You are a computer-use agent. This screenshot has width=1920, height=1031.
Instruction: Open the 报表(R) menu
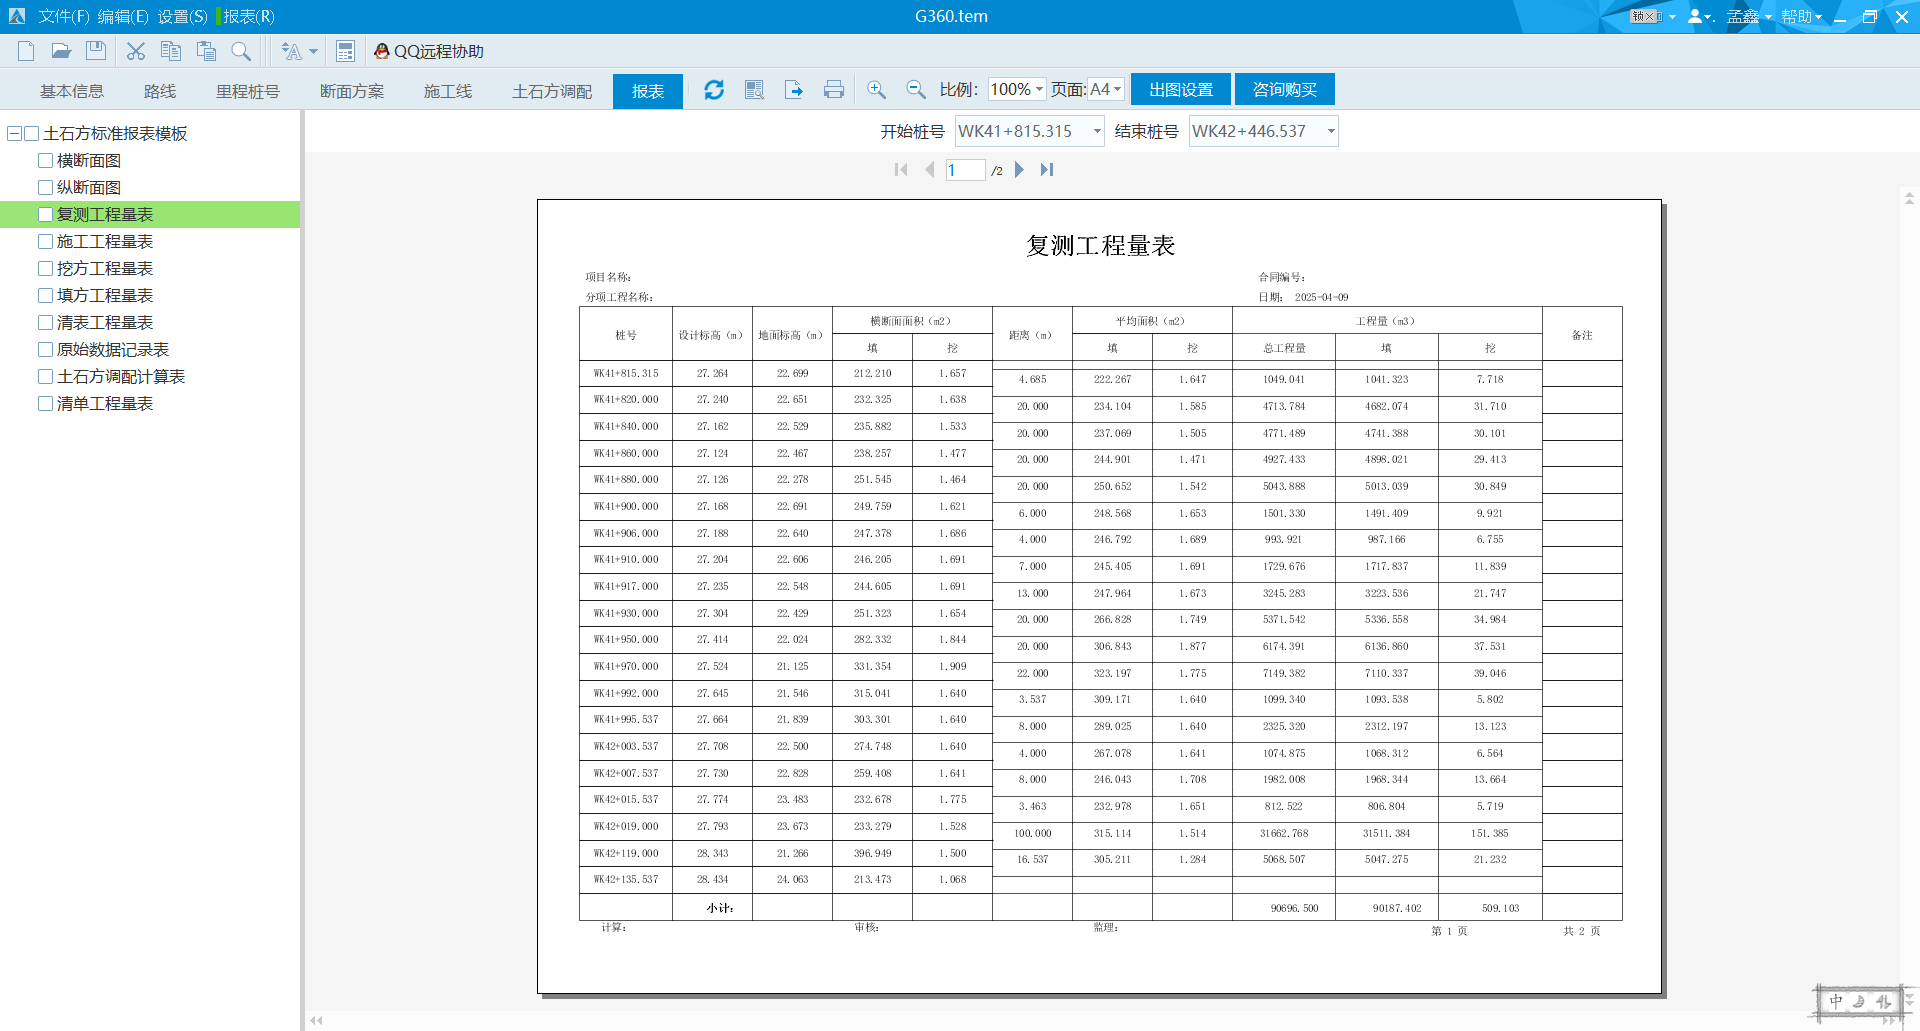(248, 16)
